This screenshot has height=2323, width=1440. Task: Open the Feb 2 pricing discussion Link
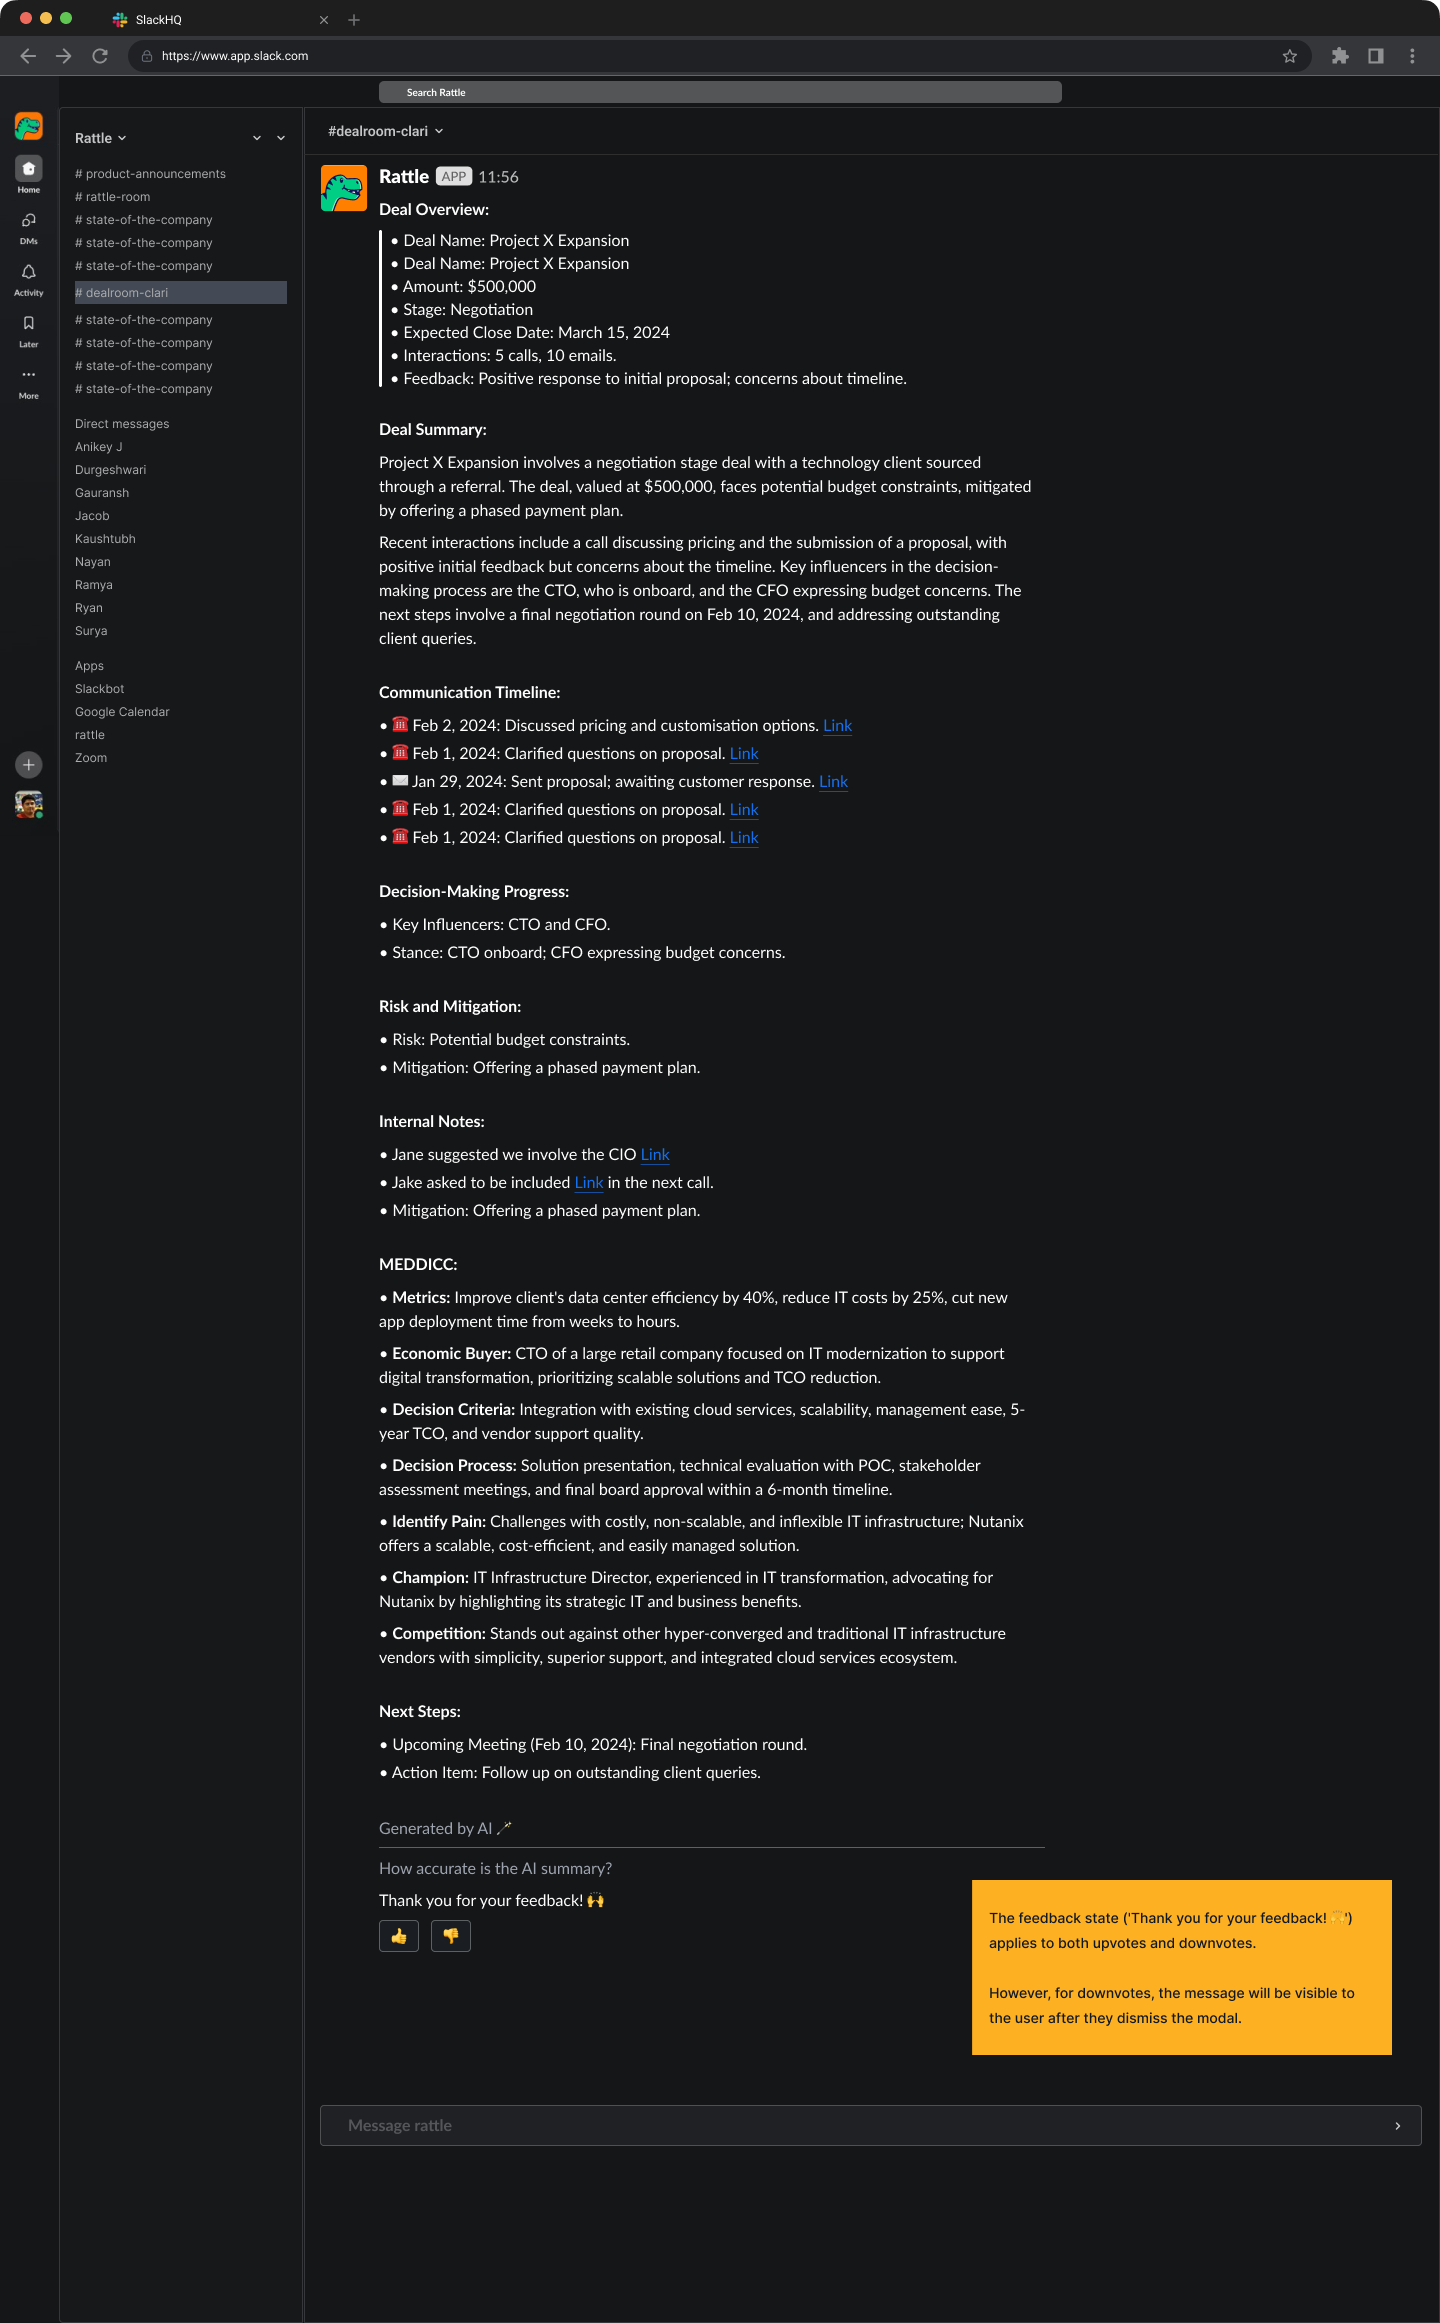(x=837, y=725)
